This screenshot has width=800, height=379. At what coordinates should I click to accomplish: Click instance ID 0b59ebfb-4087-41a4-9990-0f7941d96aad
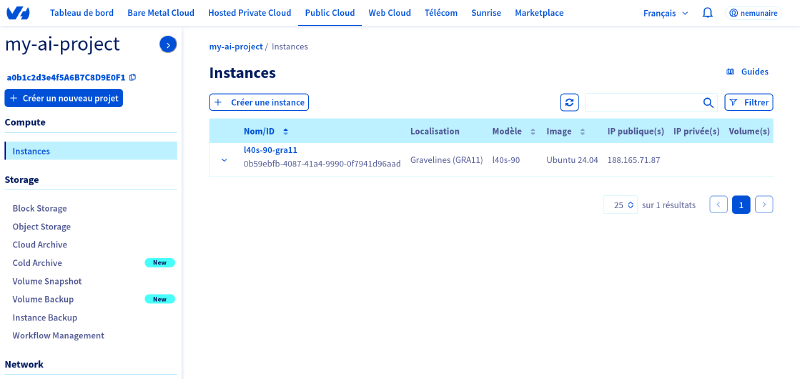tap(322, 164)
